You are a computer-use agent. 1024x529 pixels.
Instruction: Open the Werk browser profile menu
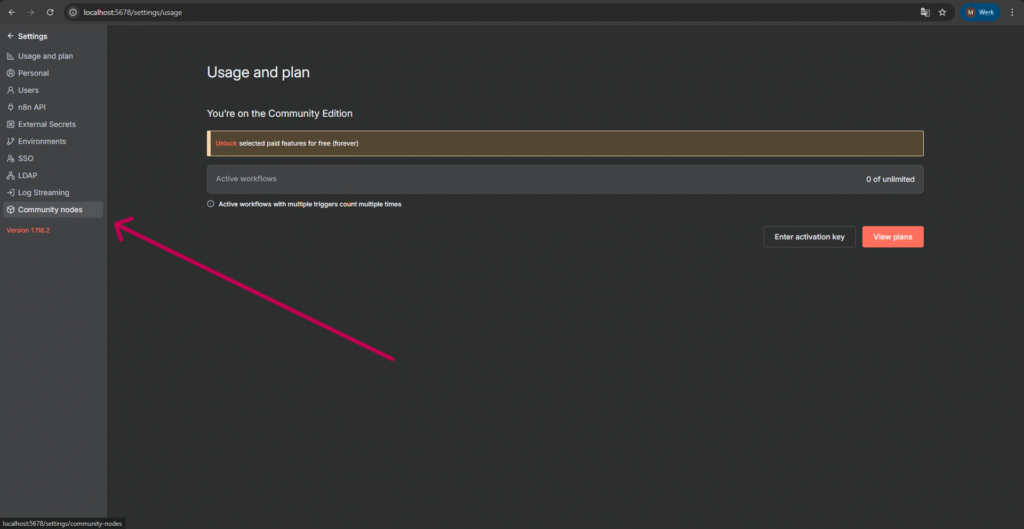(x=980, y=12)
